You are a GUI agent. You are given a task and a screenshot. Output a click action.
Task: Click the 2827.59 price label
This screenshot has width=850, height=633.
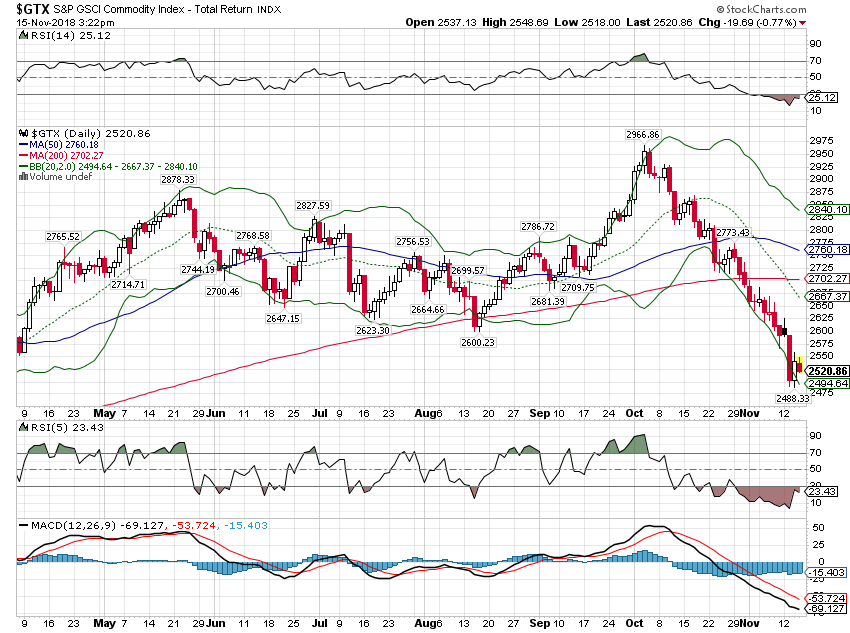click(x=313, y=205)
